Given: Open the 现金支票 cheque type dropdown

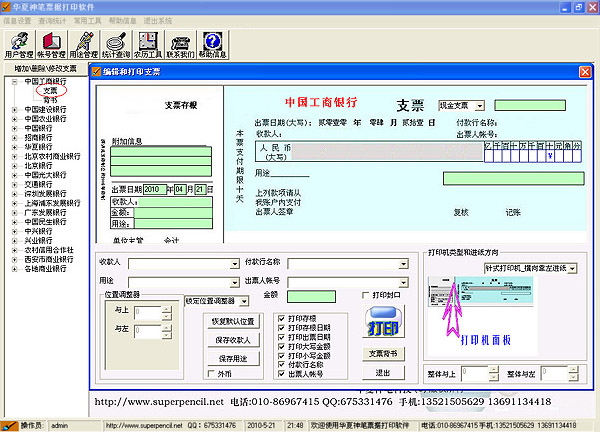Looking at the screenshot, I should coord(480,106).
